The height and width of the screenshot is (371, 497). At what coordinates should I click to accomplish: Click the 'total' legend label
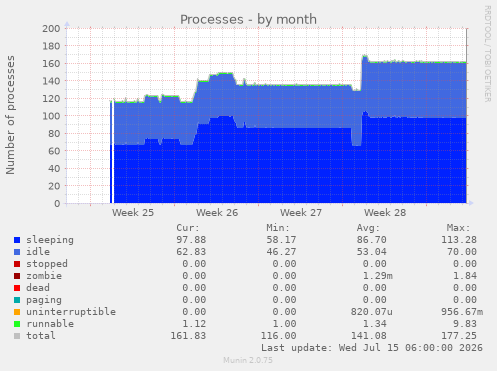click(x=41, y=336)
